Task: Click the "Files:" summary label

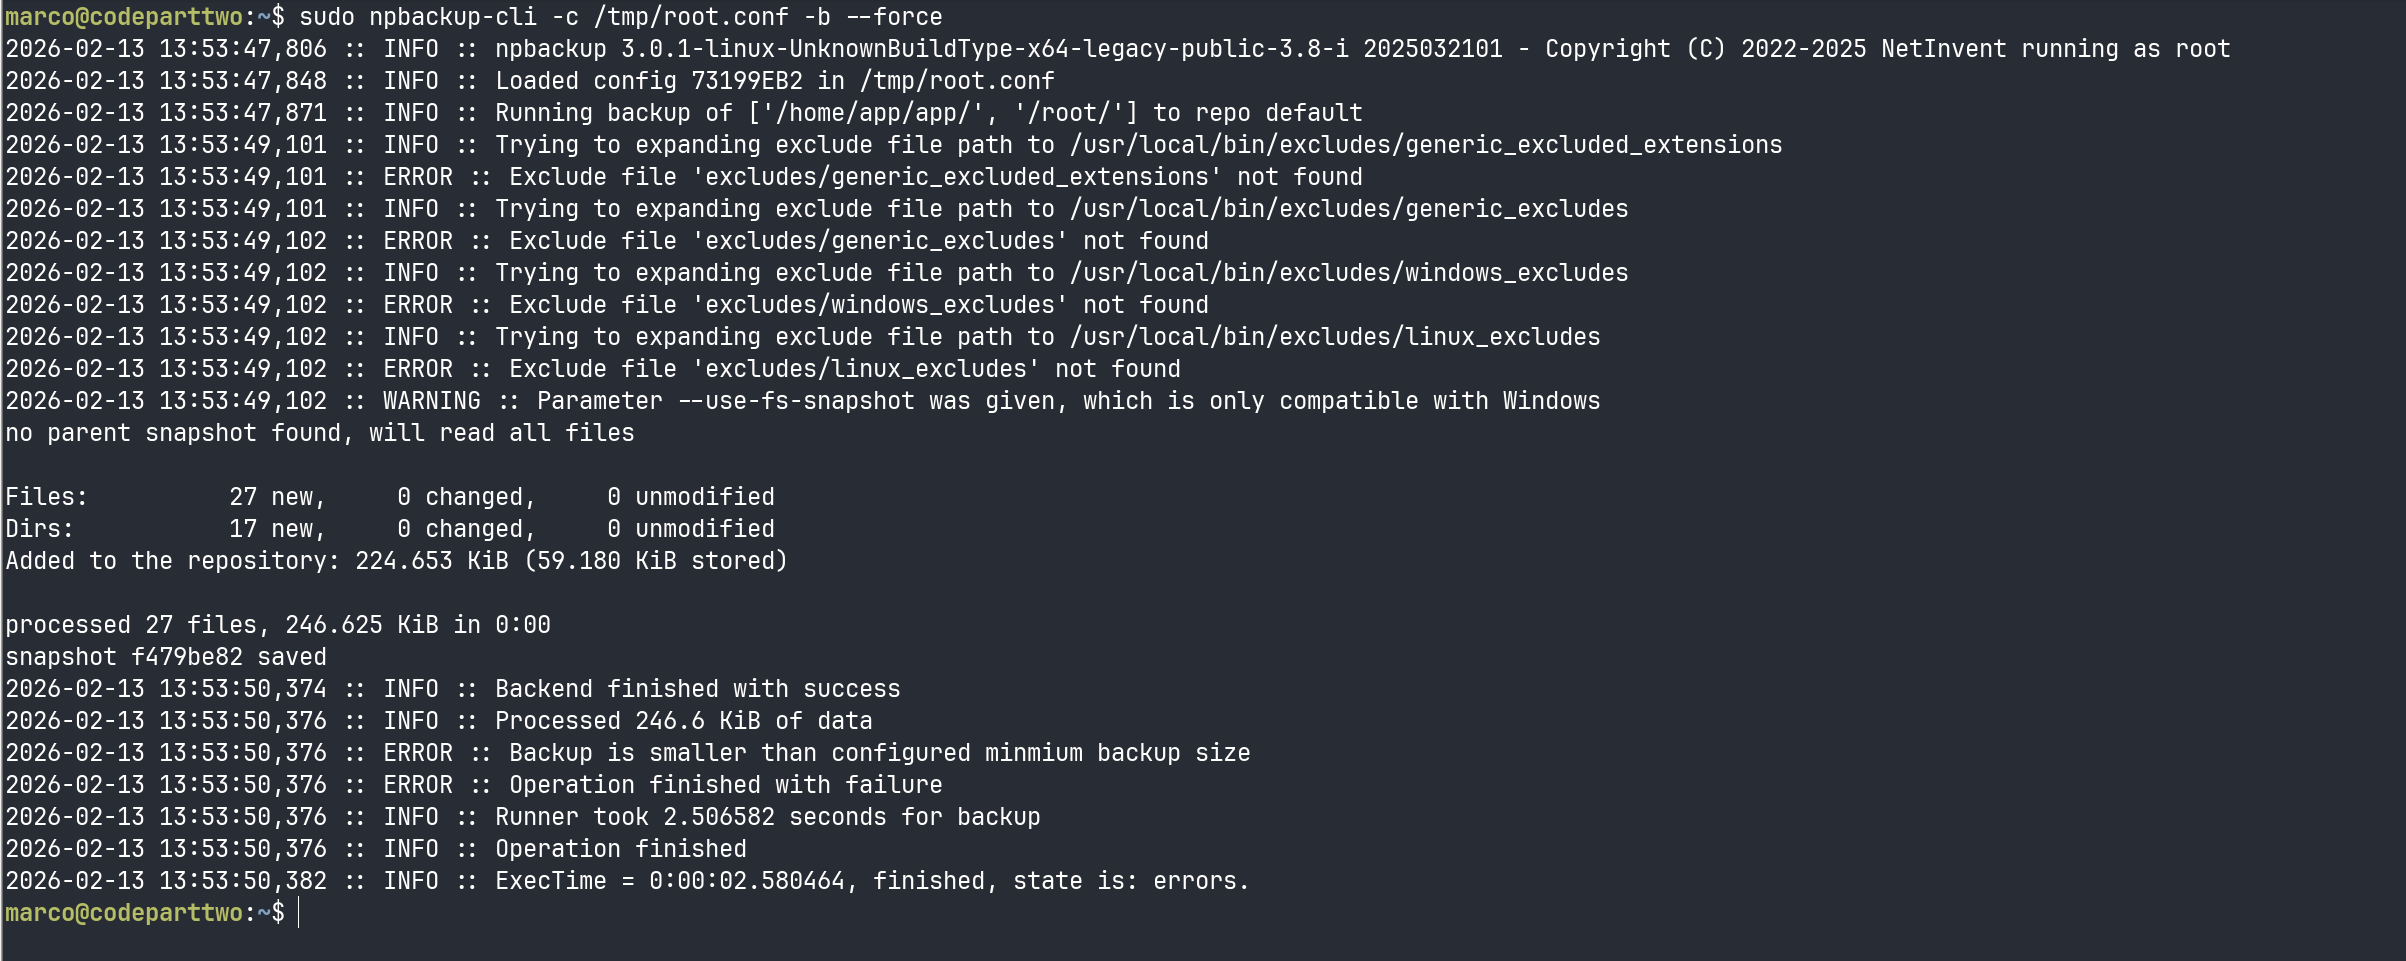Action: (46, 497)
